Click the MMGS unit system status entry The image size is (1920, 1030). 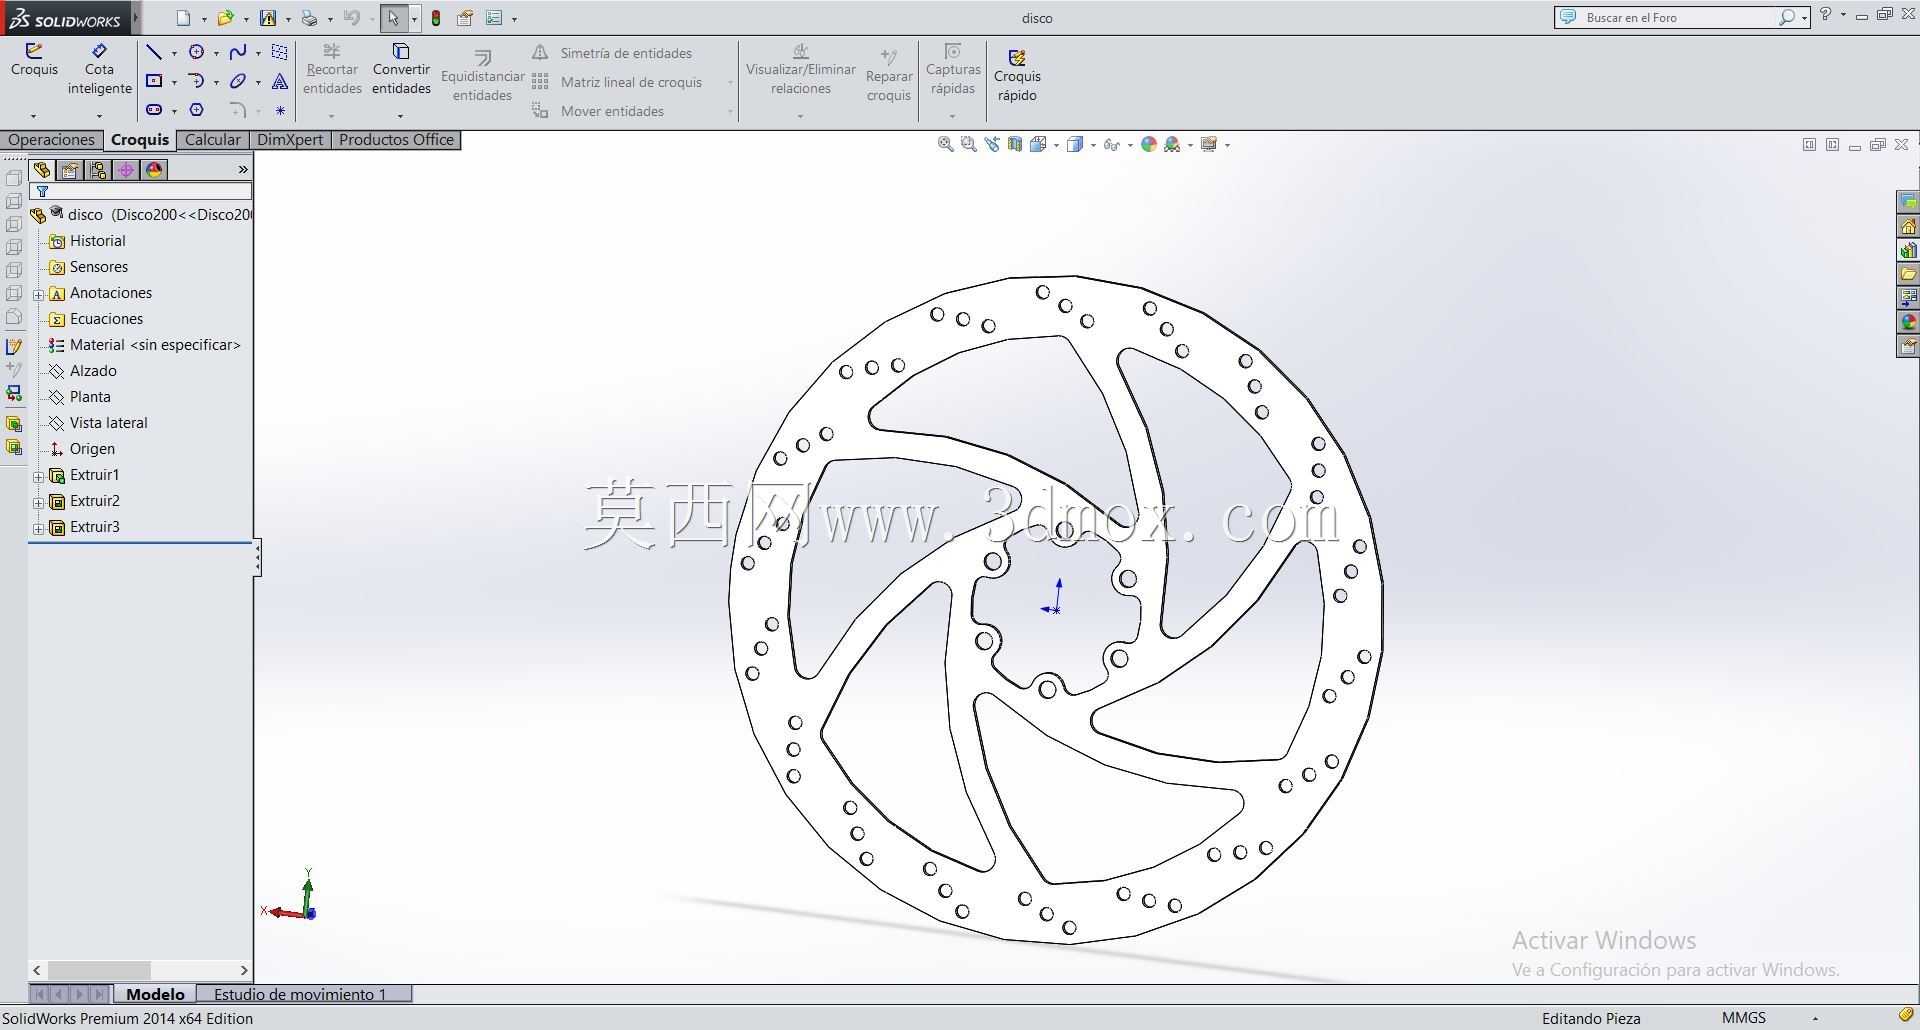click(x=1744, y=1018)
